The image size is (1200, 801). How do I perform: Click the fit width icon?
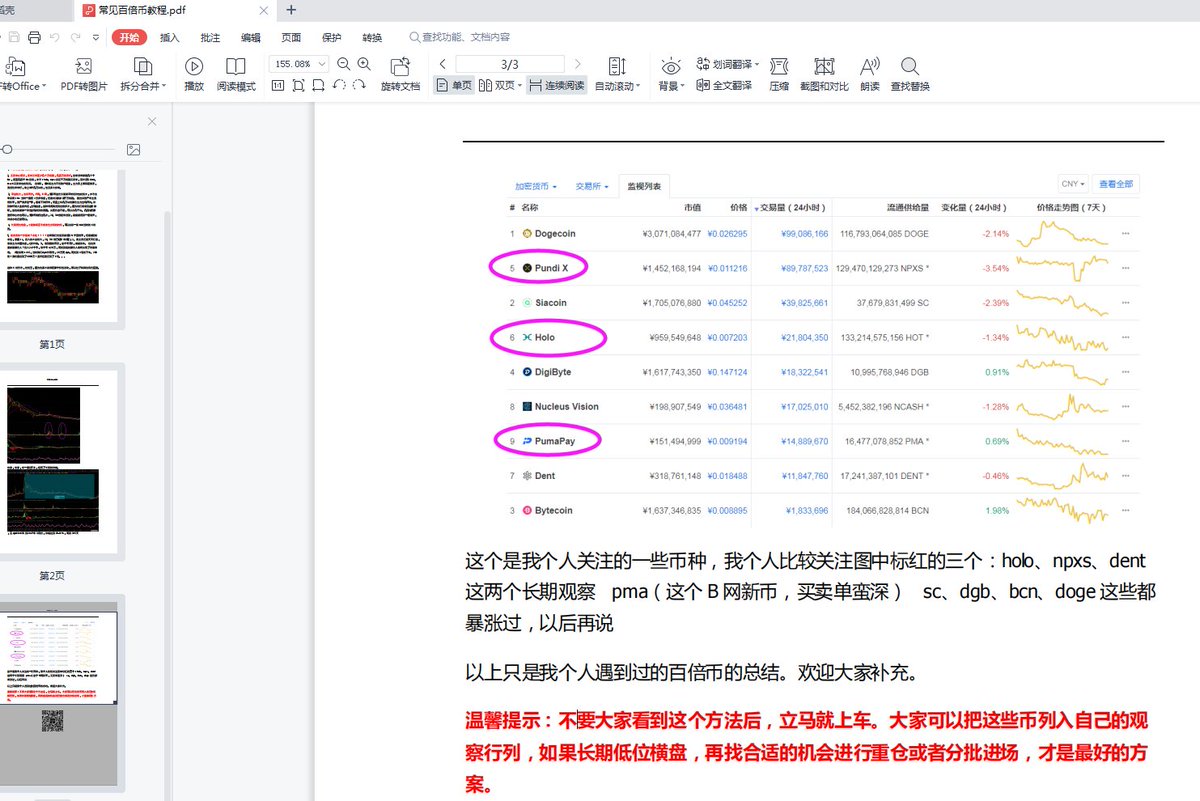pyautogui.click(x=319, y=86)
